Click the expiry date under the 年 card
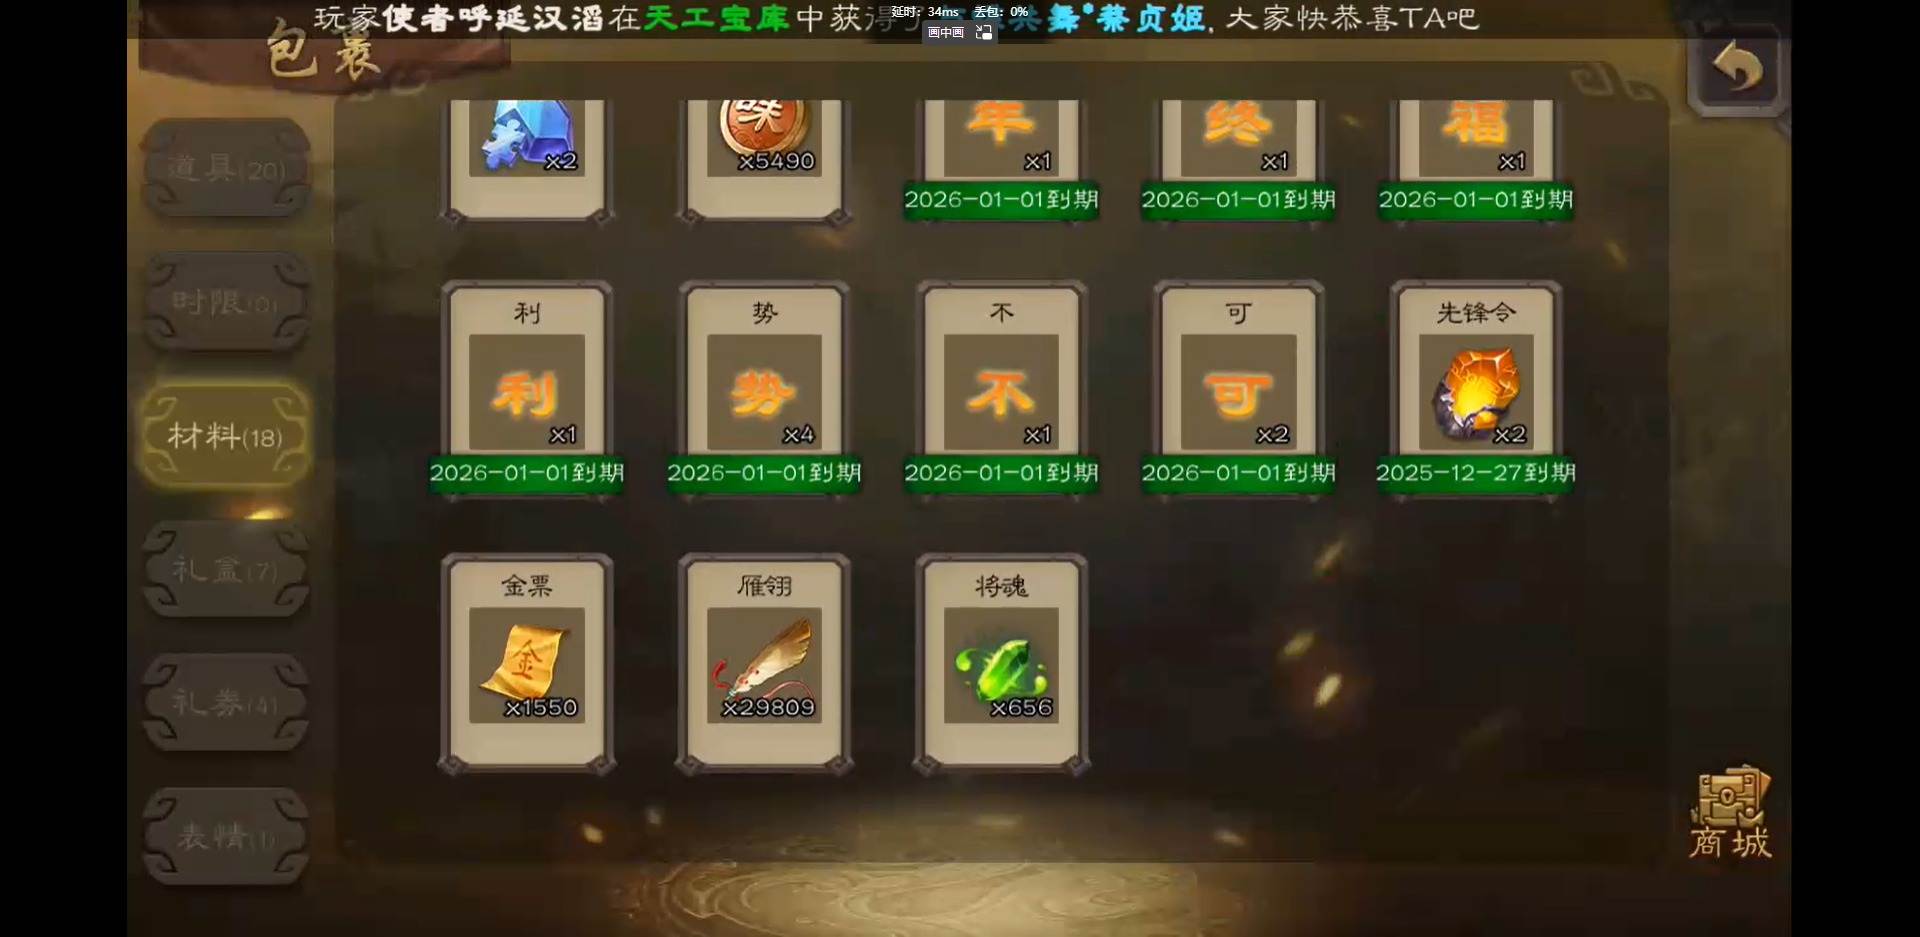The width and height of the screenshot is (1920, 937). [x=1001, y=199]
